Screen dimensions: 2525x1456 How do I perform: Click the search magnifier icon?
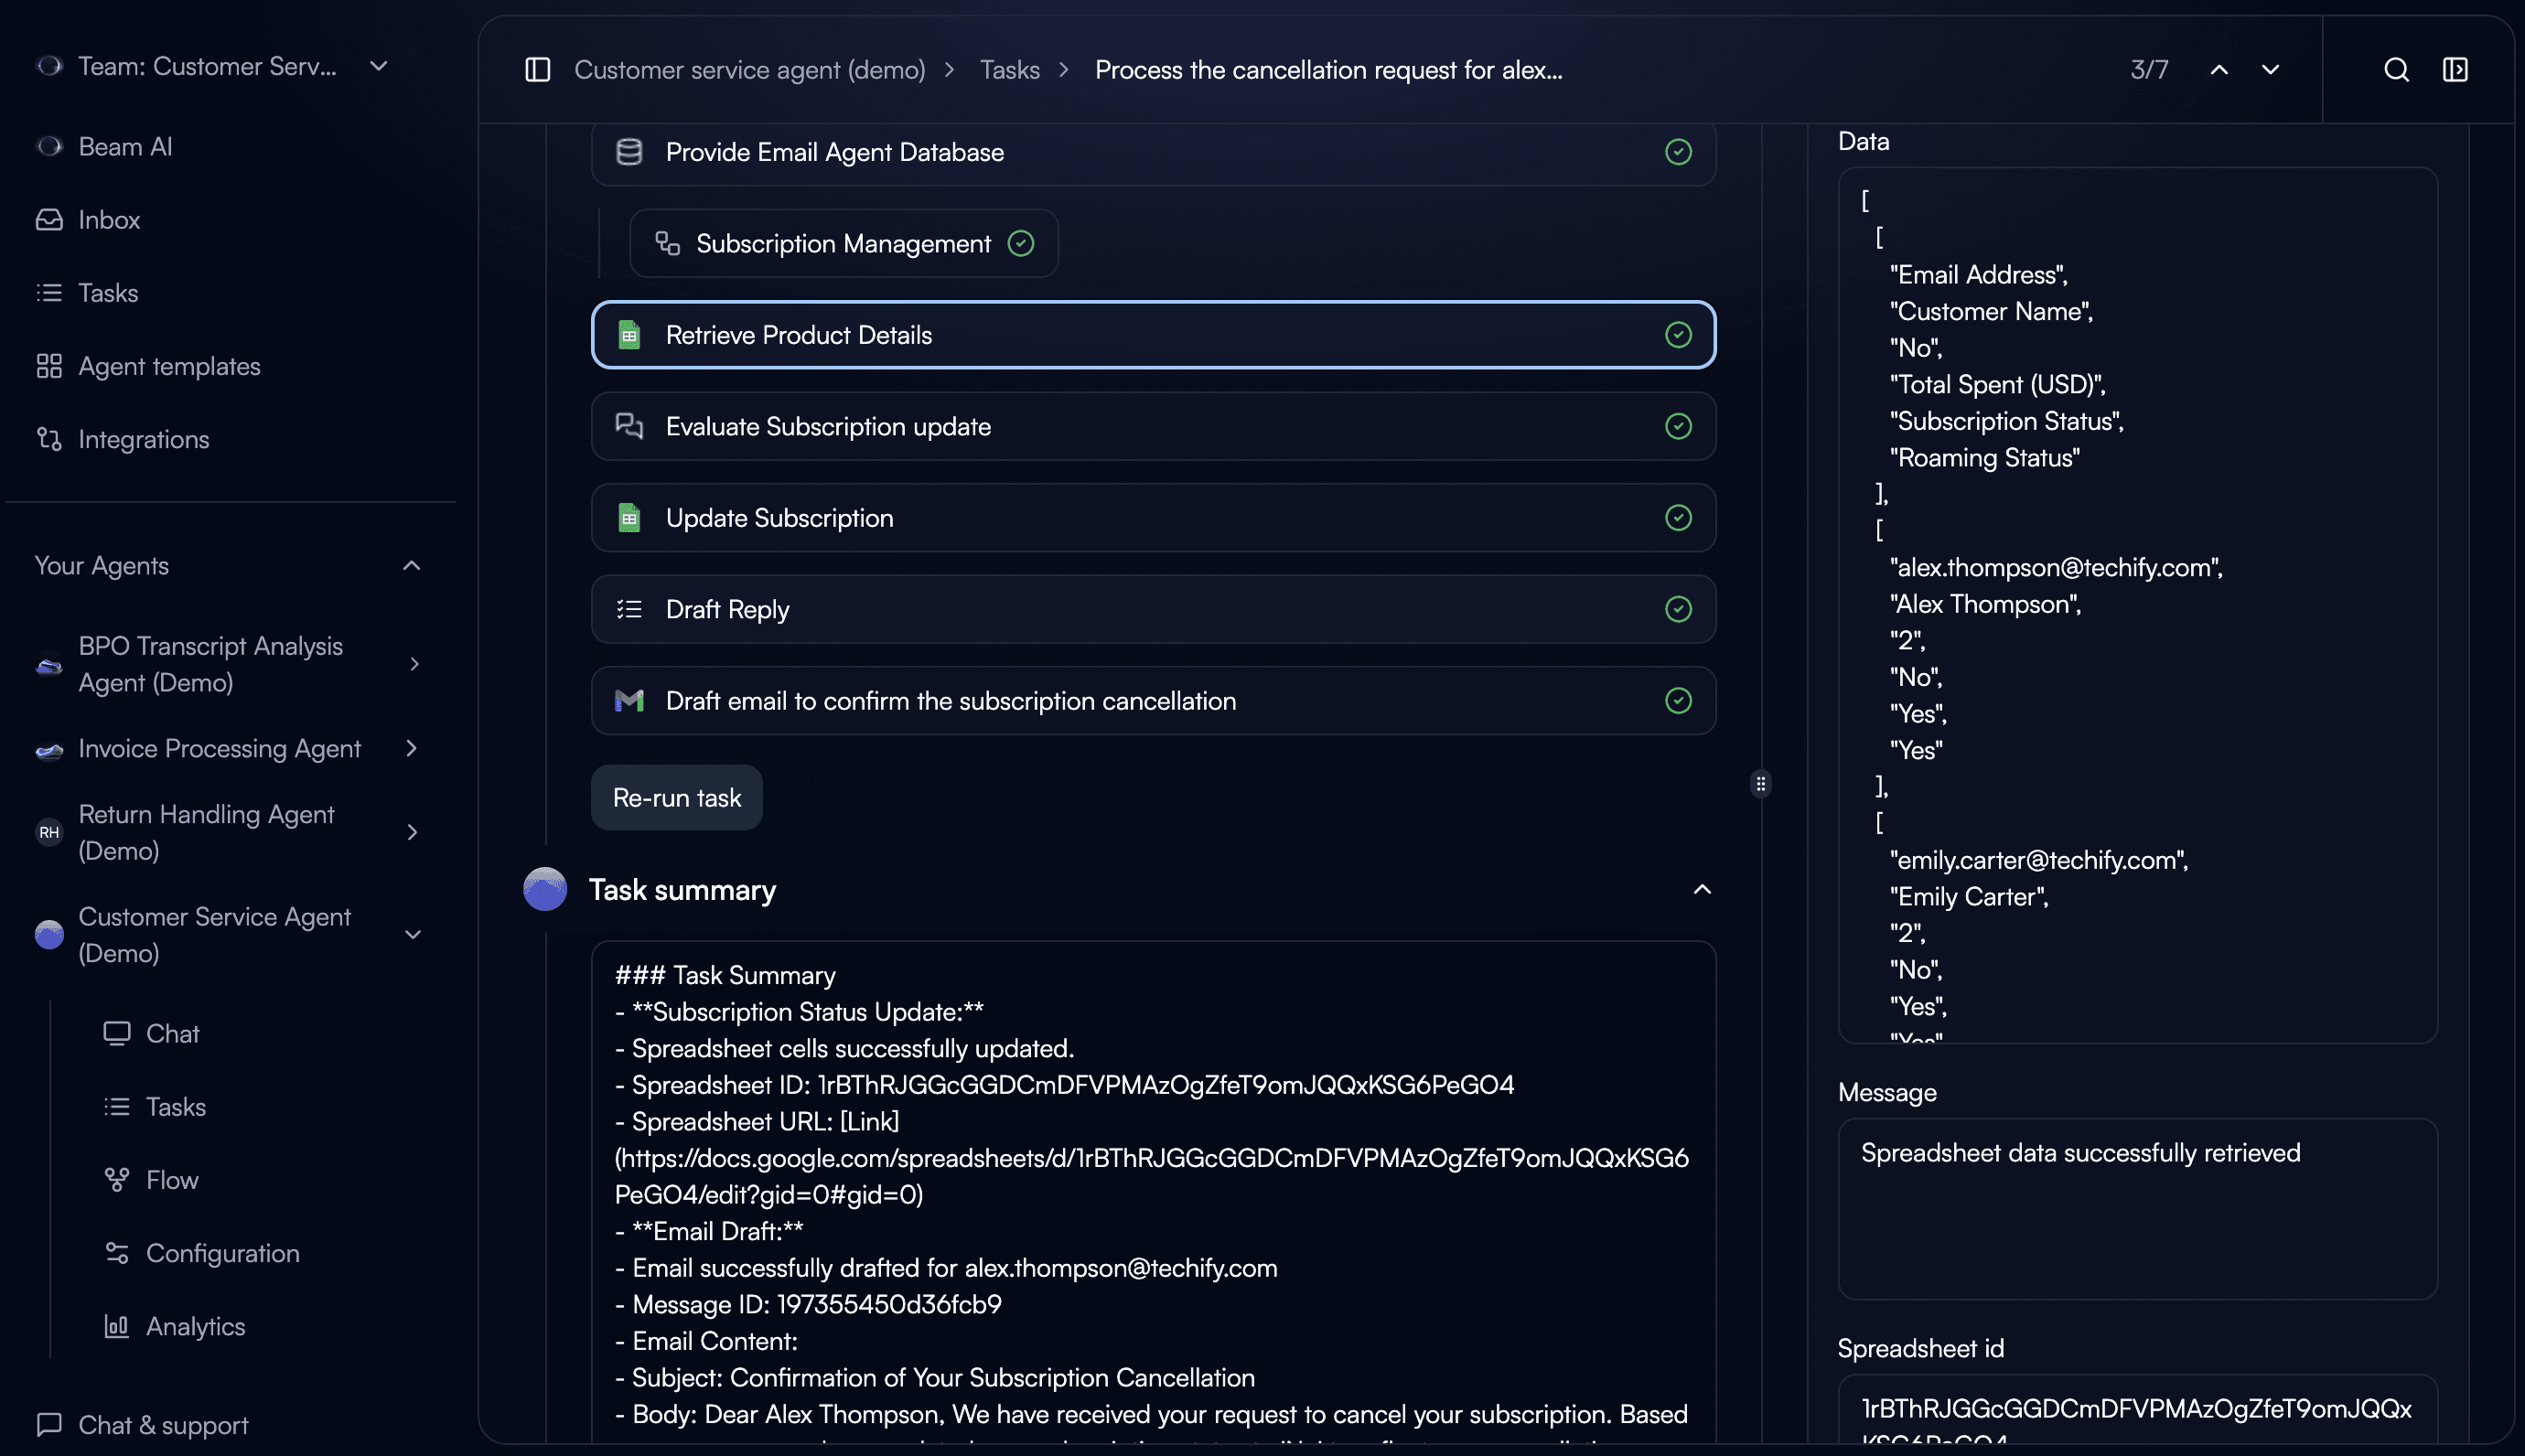[x=2396, y=70]
